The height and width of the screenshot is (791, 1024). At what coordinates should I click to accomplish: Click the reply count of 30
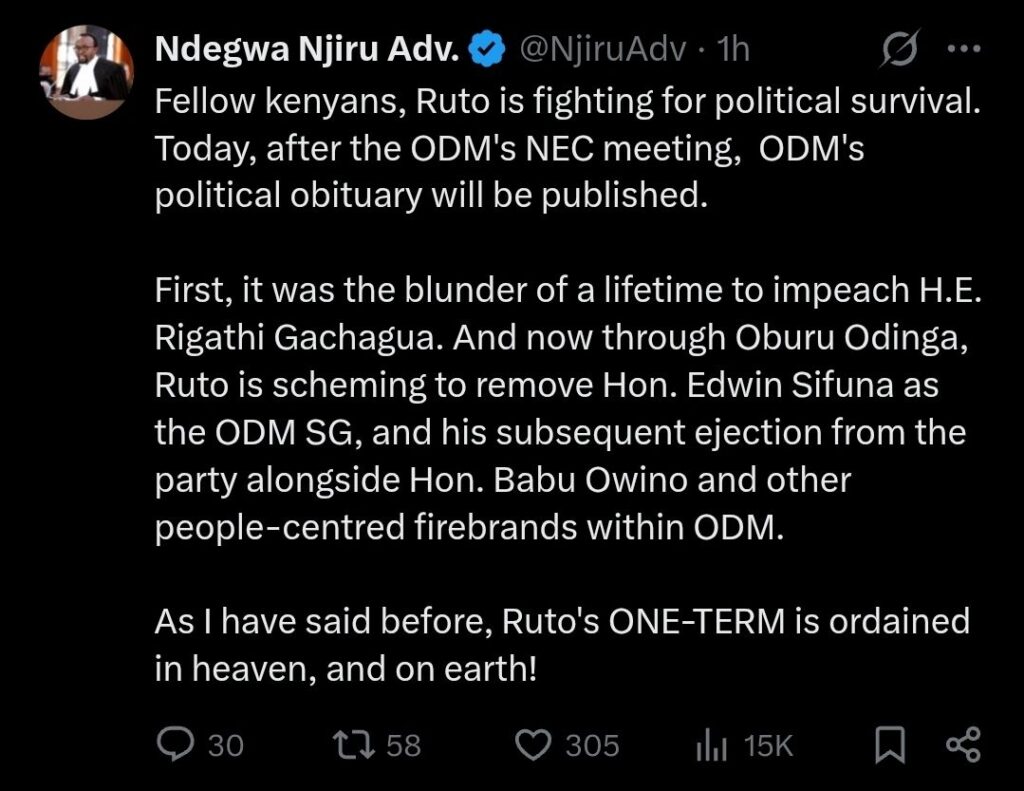coord(225,746)
